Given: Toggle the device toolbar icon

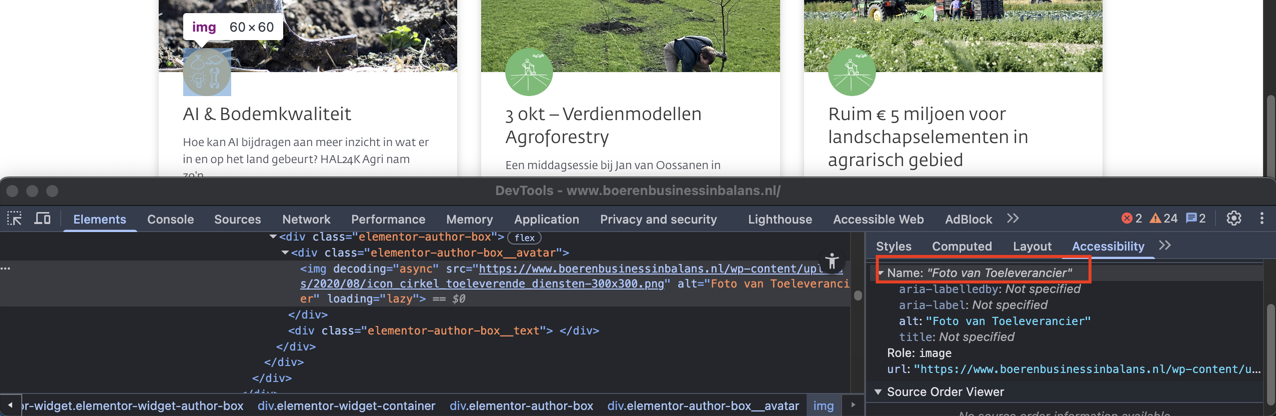Looking at the screenshot, I should click(43, 219).
